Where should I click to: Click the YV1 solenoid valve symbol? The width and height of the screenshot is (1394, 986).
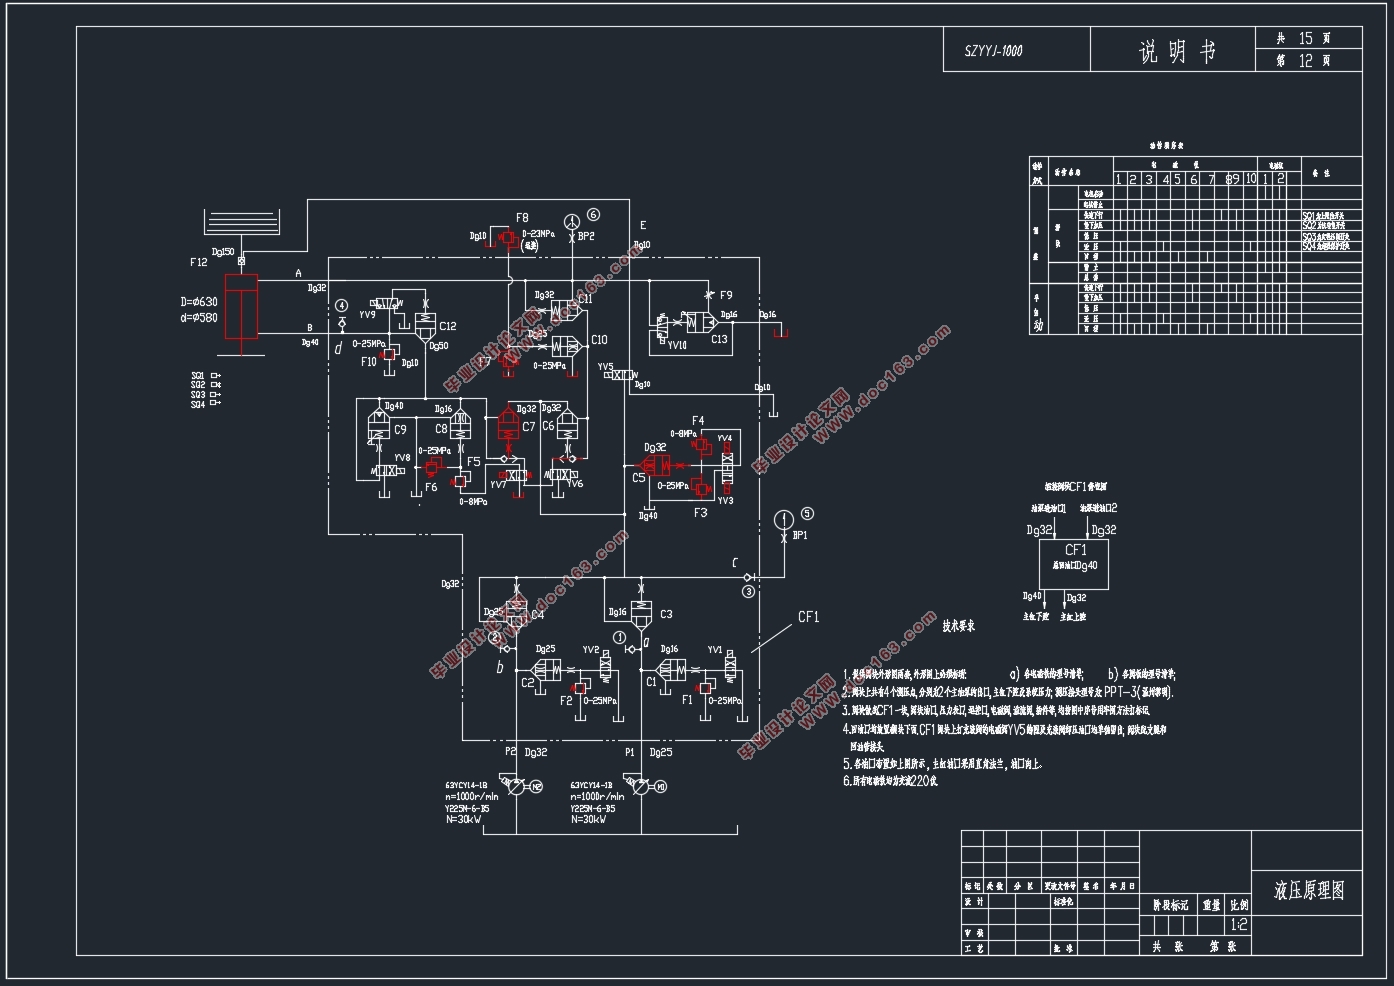point(731,666)
